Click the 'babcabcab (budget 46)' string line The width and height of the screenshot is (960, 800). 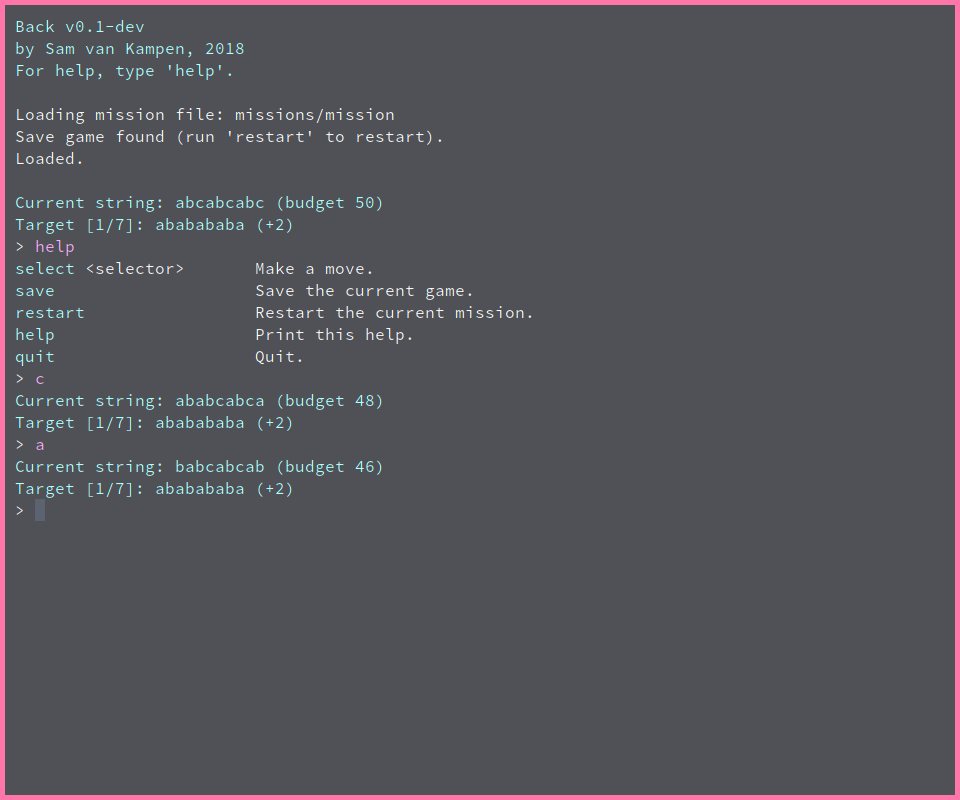click(279, 467)
